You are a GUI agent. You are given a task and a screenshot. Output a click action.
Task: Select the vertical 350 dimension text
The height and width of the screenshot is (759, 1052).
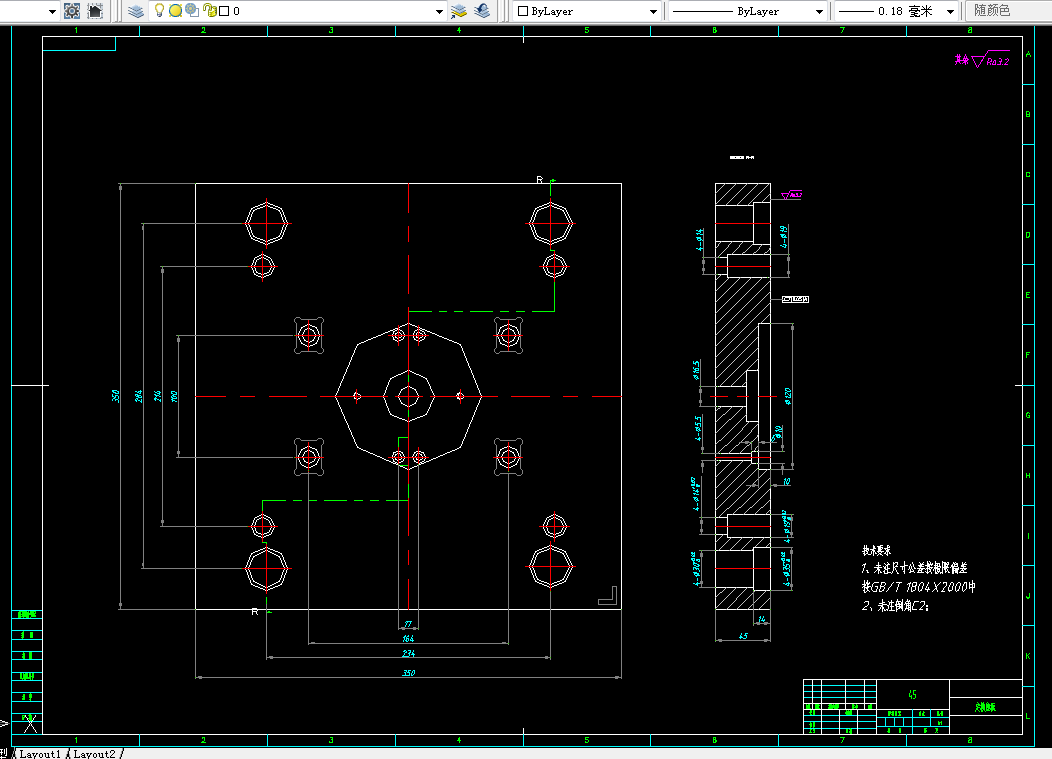(115, 396)
